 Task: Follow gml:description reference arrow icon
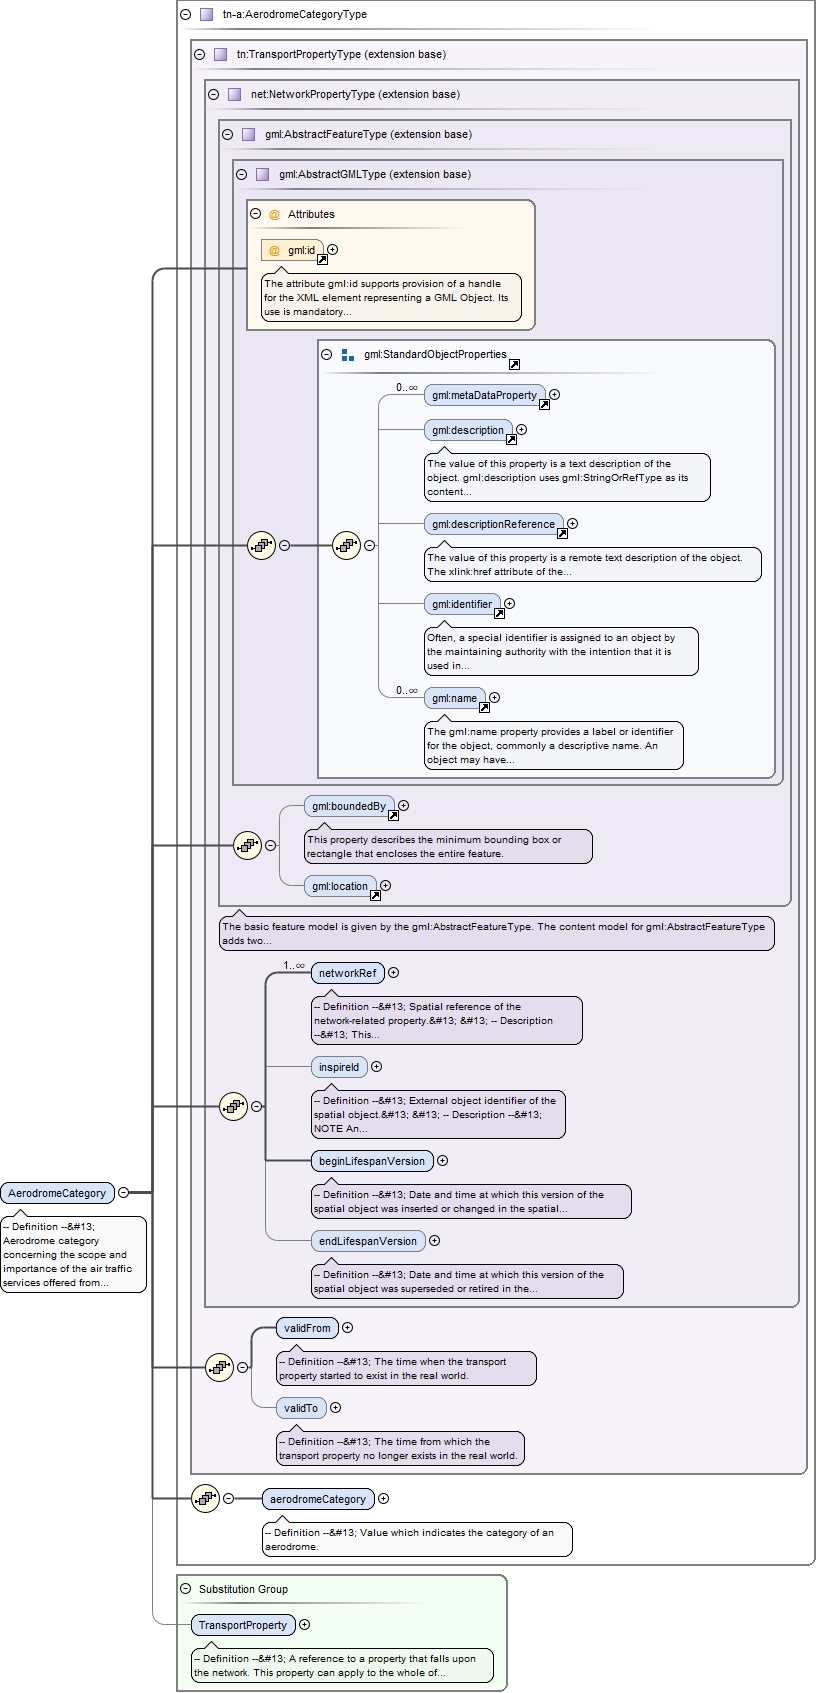pos(511,440)
